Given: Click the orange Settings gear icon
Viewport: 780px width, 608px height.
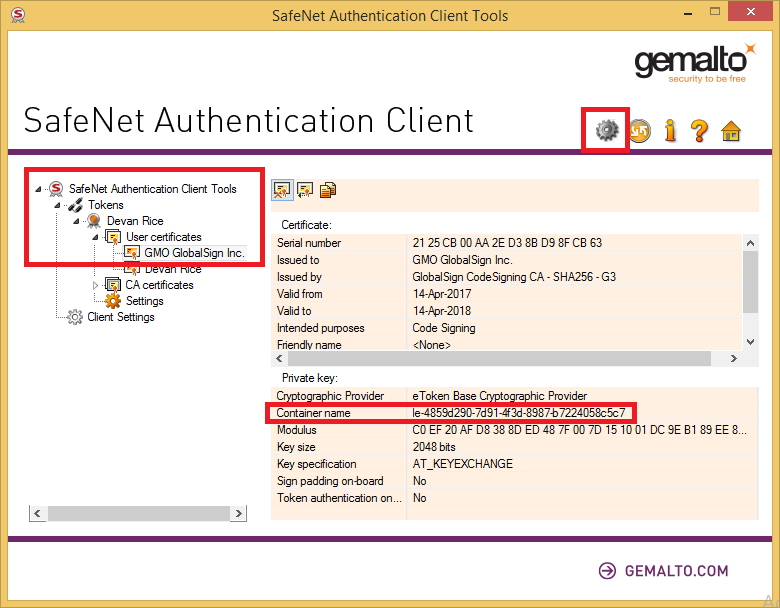Looking at the screenshot, I should [113, 301].
